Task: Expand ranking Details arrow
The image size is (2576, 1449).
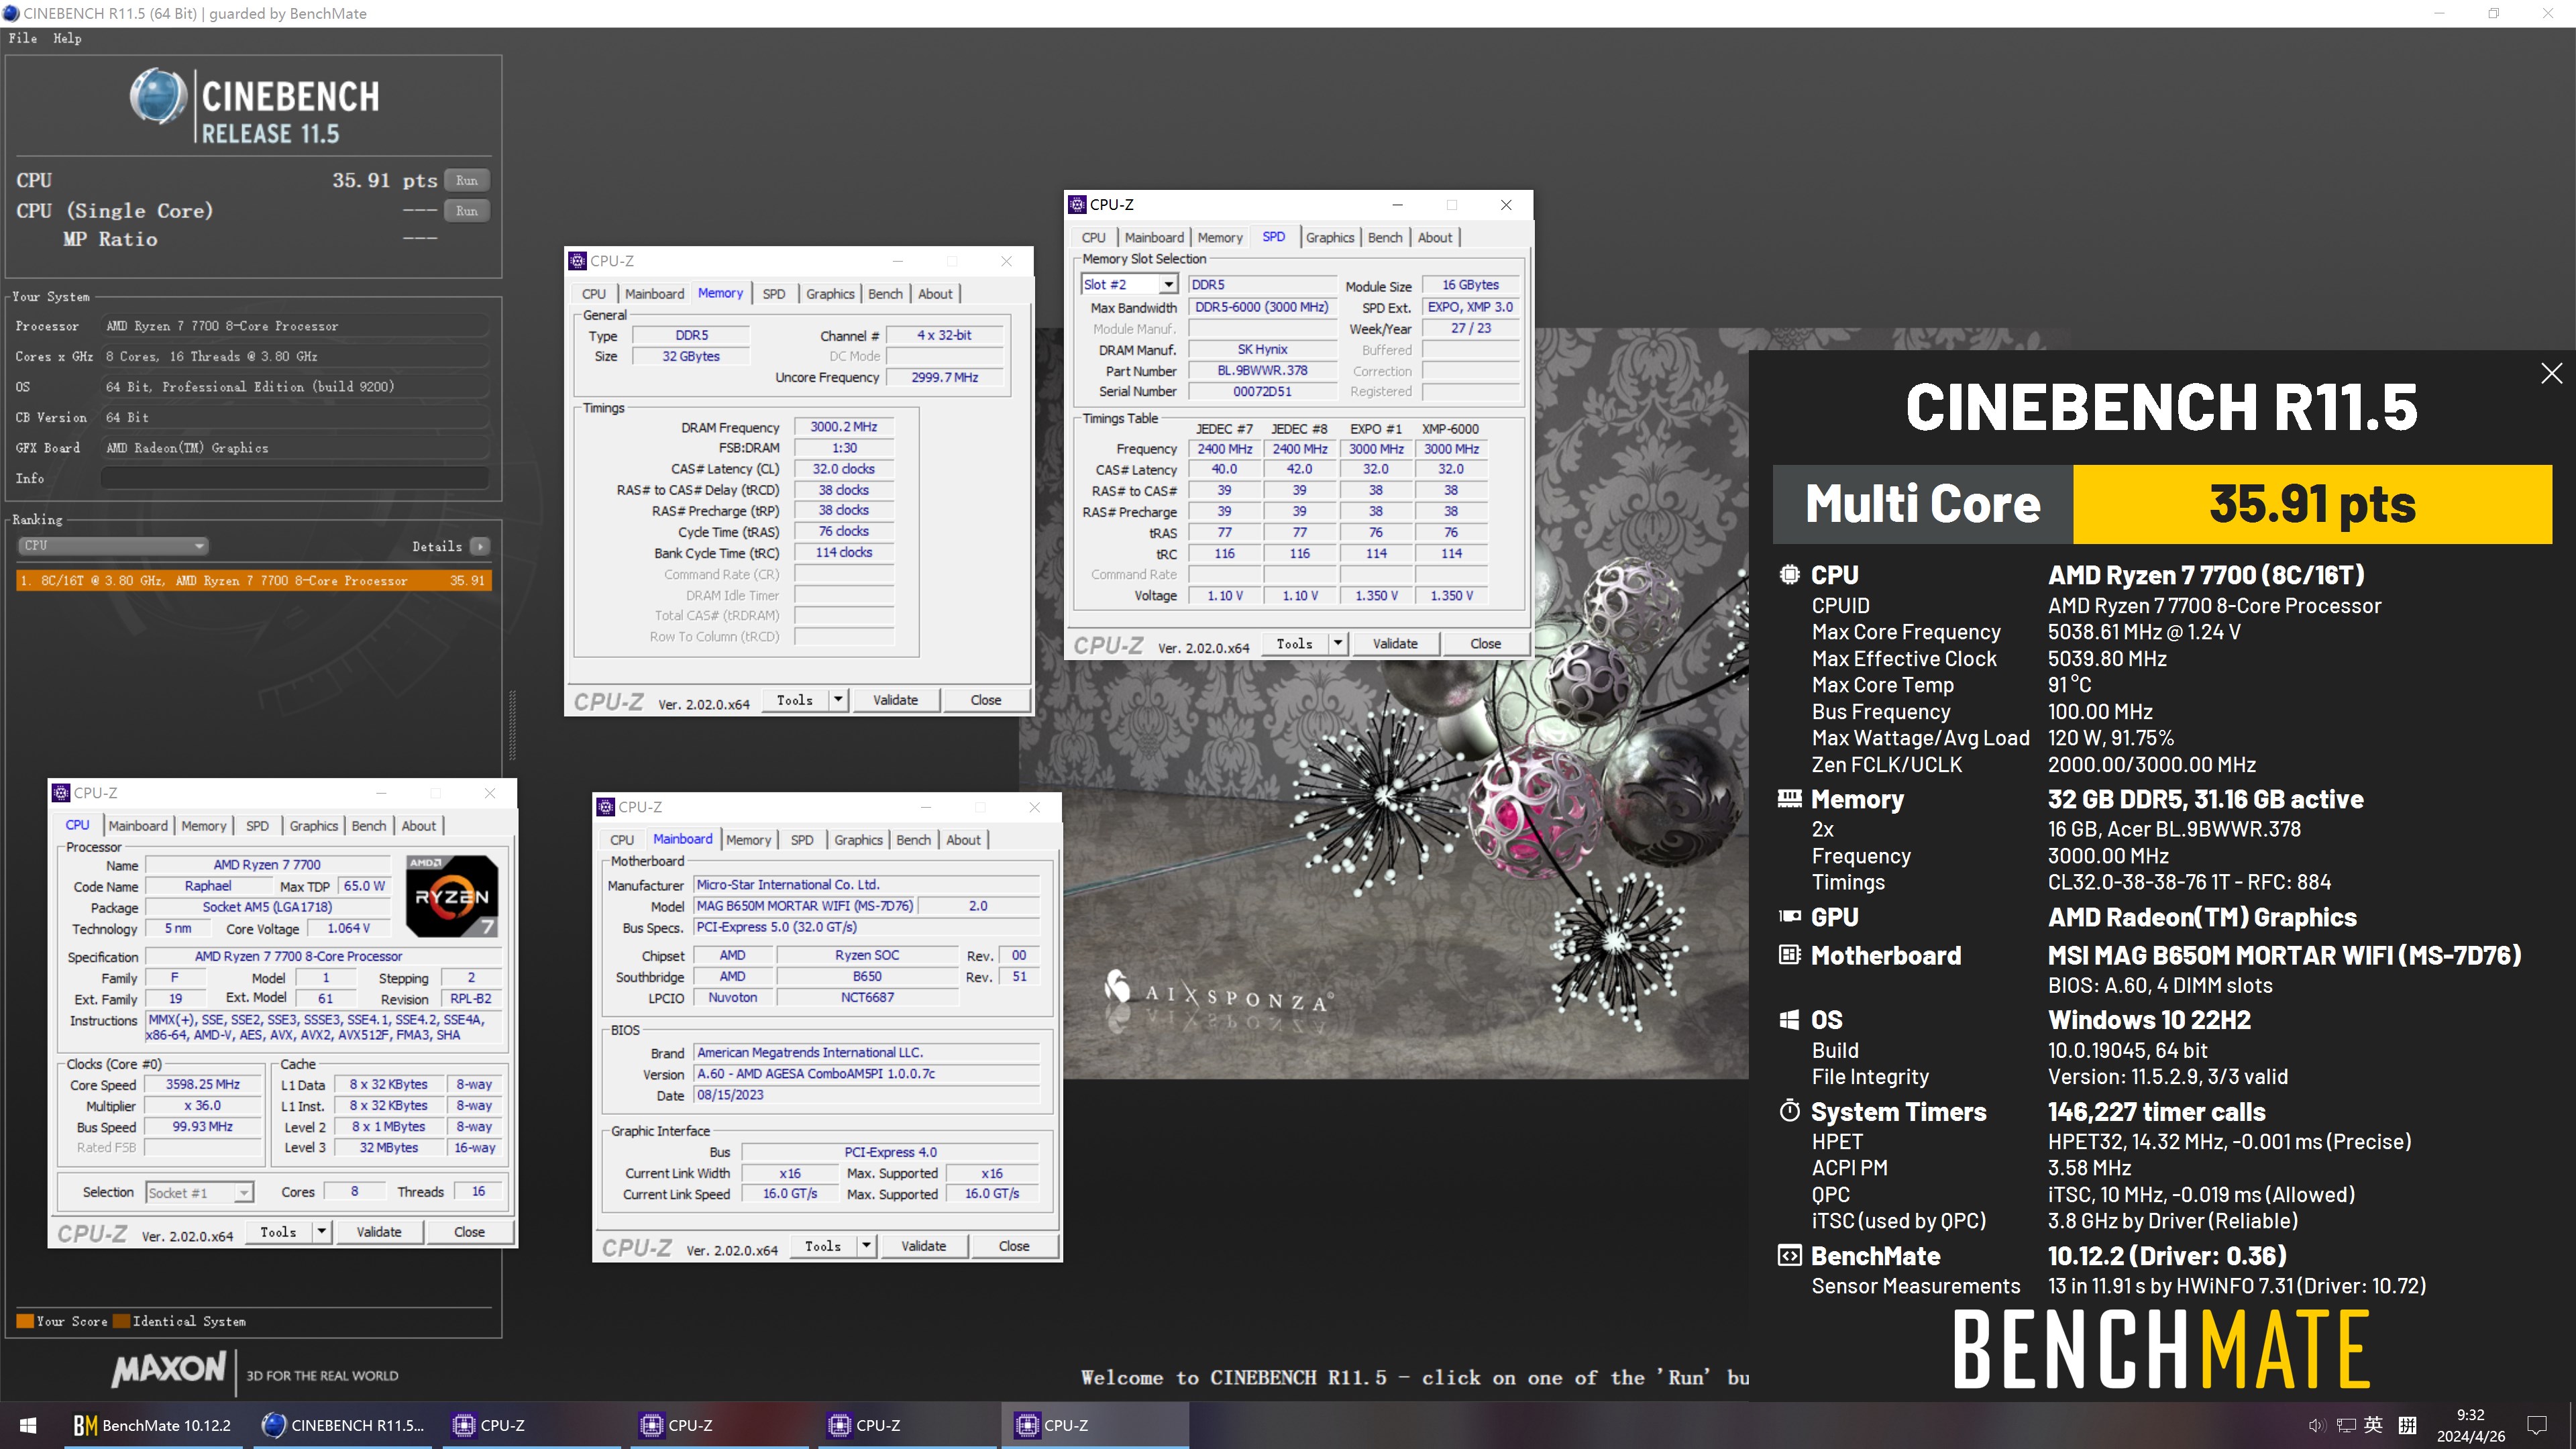Action: click(x=481, y=546)
